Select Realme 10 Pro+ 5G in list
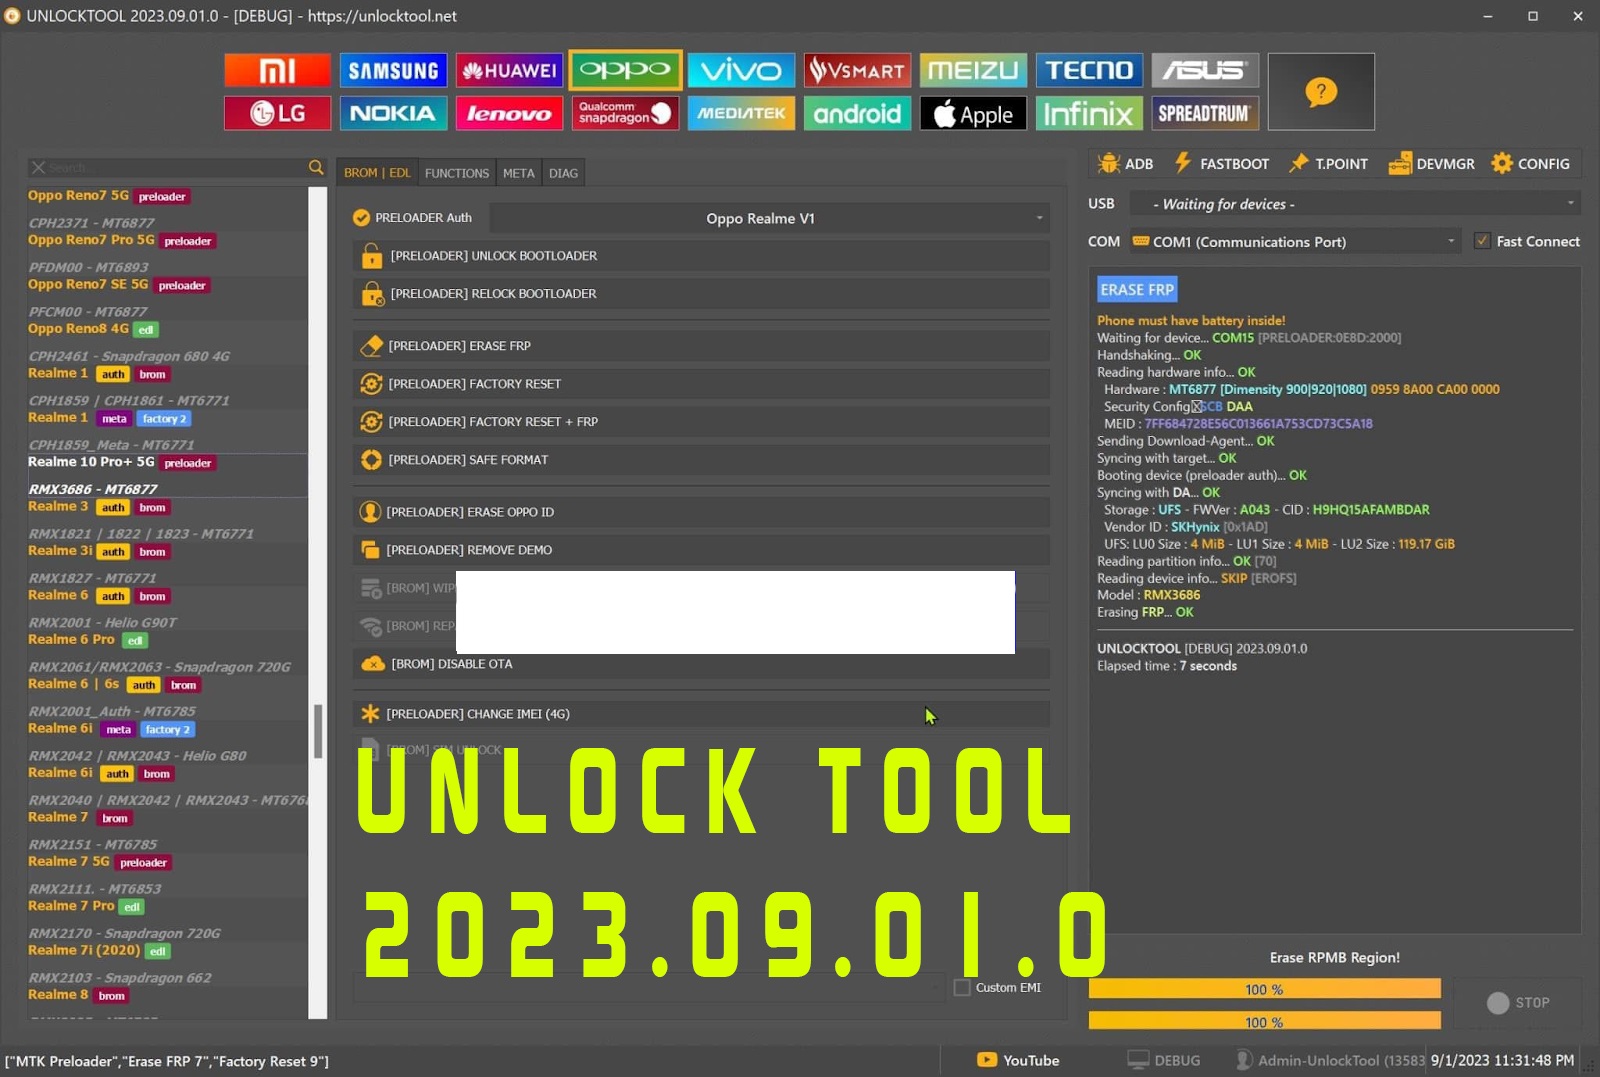The width and height of the screenshot is (1600, 1077). (x=168, y=474)
